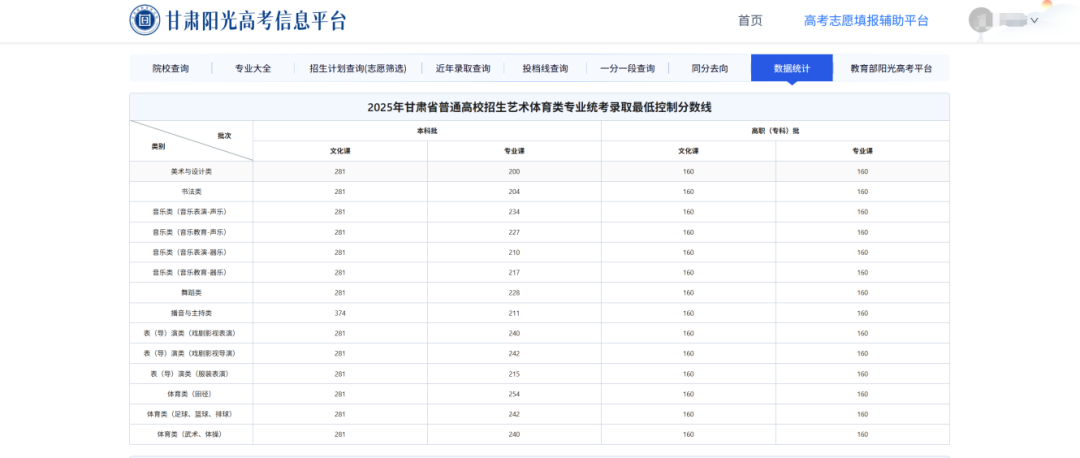1080x458 pixels.
Task: Open 高考志愿填报辅助平台 link
Action: point(866,21)
